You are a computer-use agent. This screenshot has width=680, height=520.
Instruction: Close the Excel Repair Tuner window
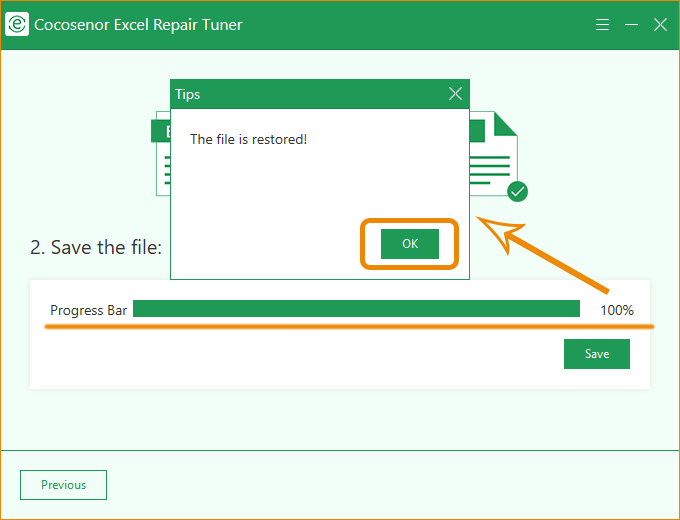[x=660, y=25]
